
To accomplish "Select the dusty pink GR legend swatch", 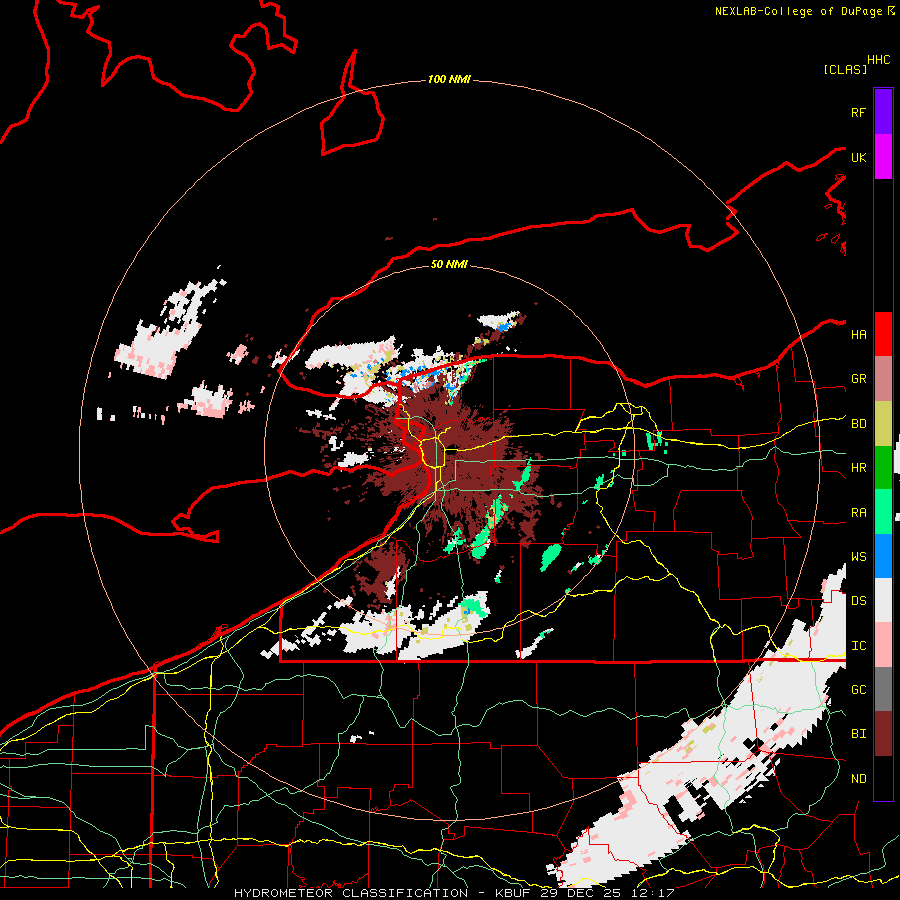I will 883,379.
